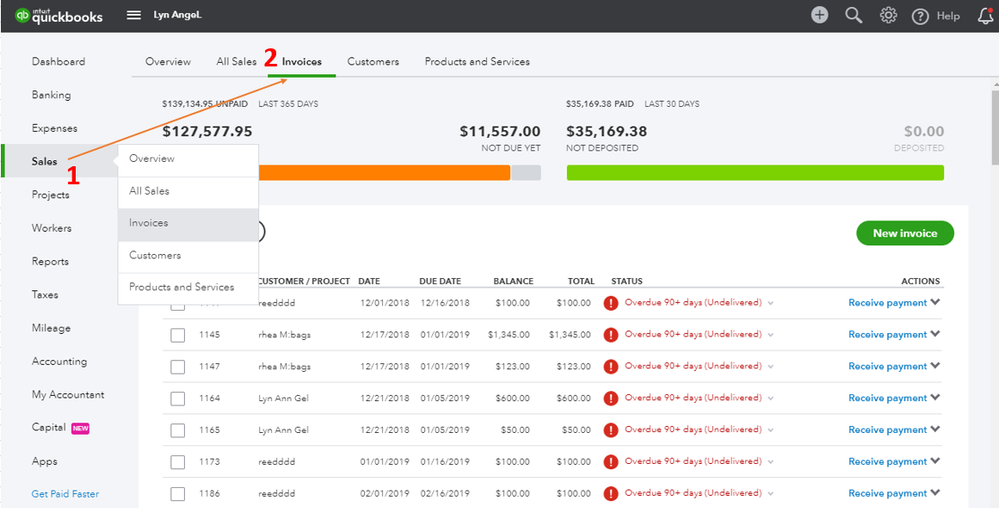Screen dimensions: 999x508
Task: Open the Settings gear icon
Action: pos(888,16)
